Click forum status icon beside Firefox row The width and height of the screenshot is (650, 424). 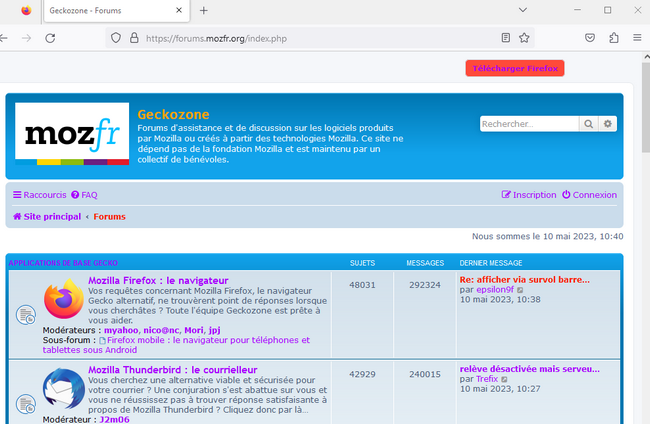[26, 315]
